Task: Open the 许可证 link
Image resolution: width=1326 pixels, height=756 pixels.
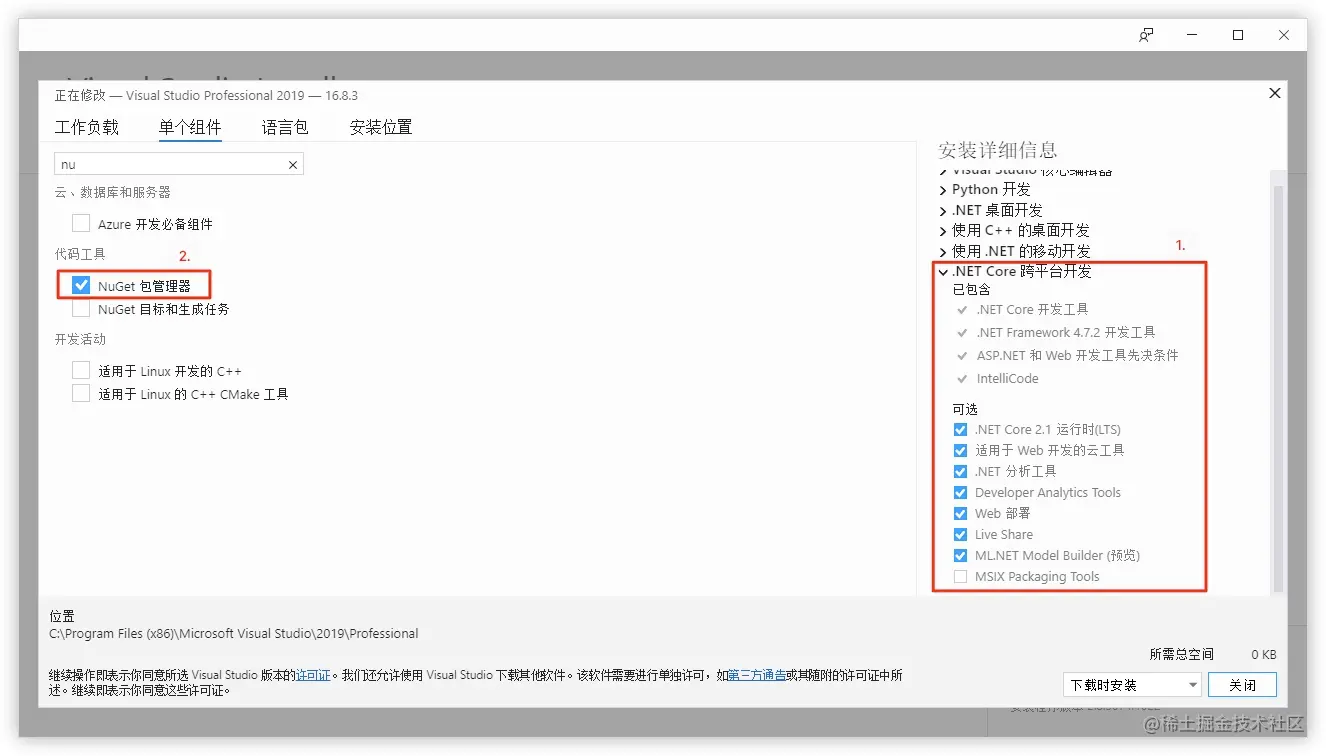Action: pos(313,675)
